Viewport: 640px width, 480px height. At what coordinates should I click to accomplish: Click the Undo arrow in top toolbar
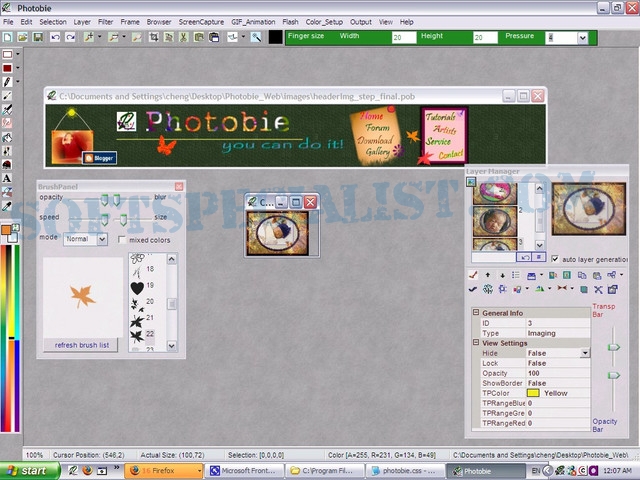point(55,38)
